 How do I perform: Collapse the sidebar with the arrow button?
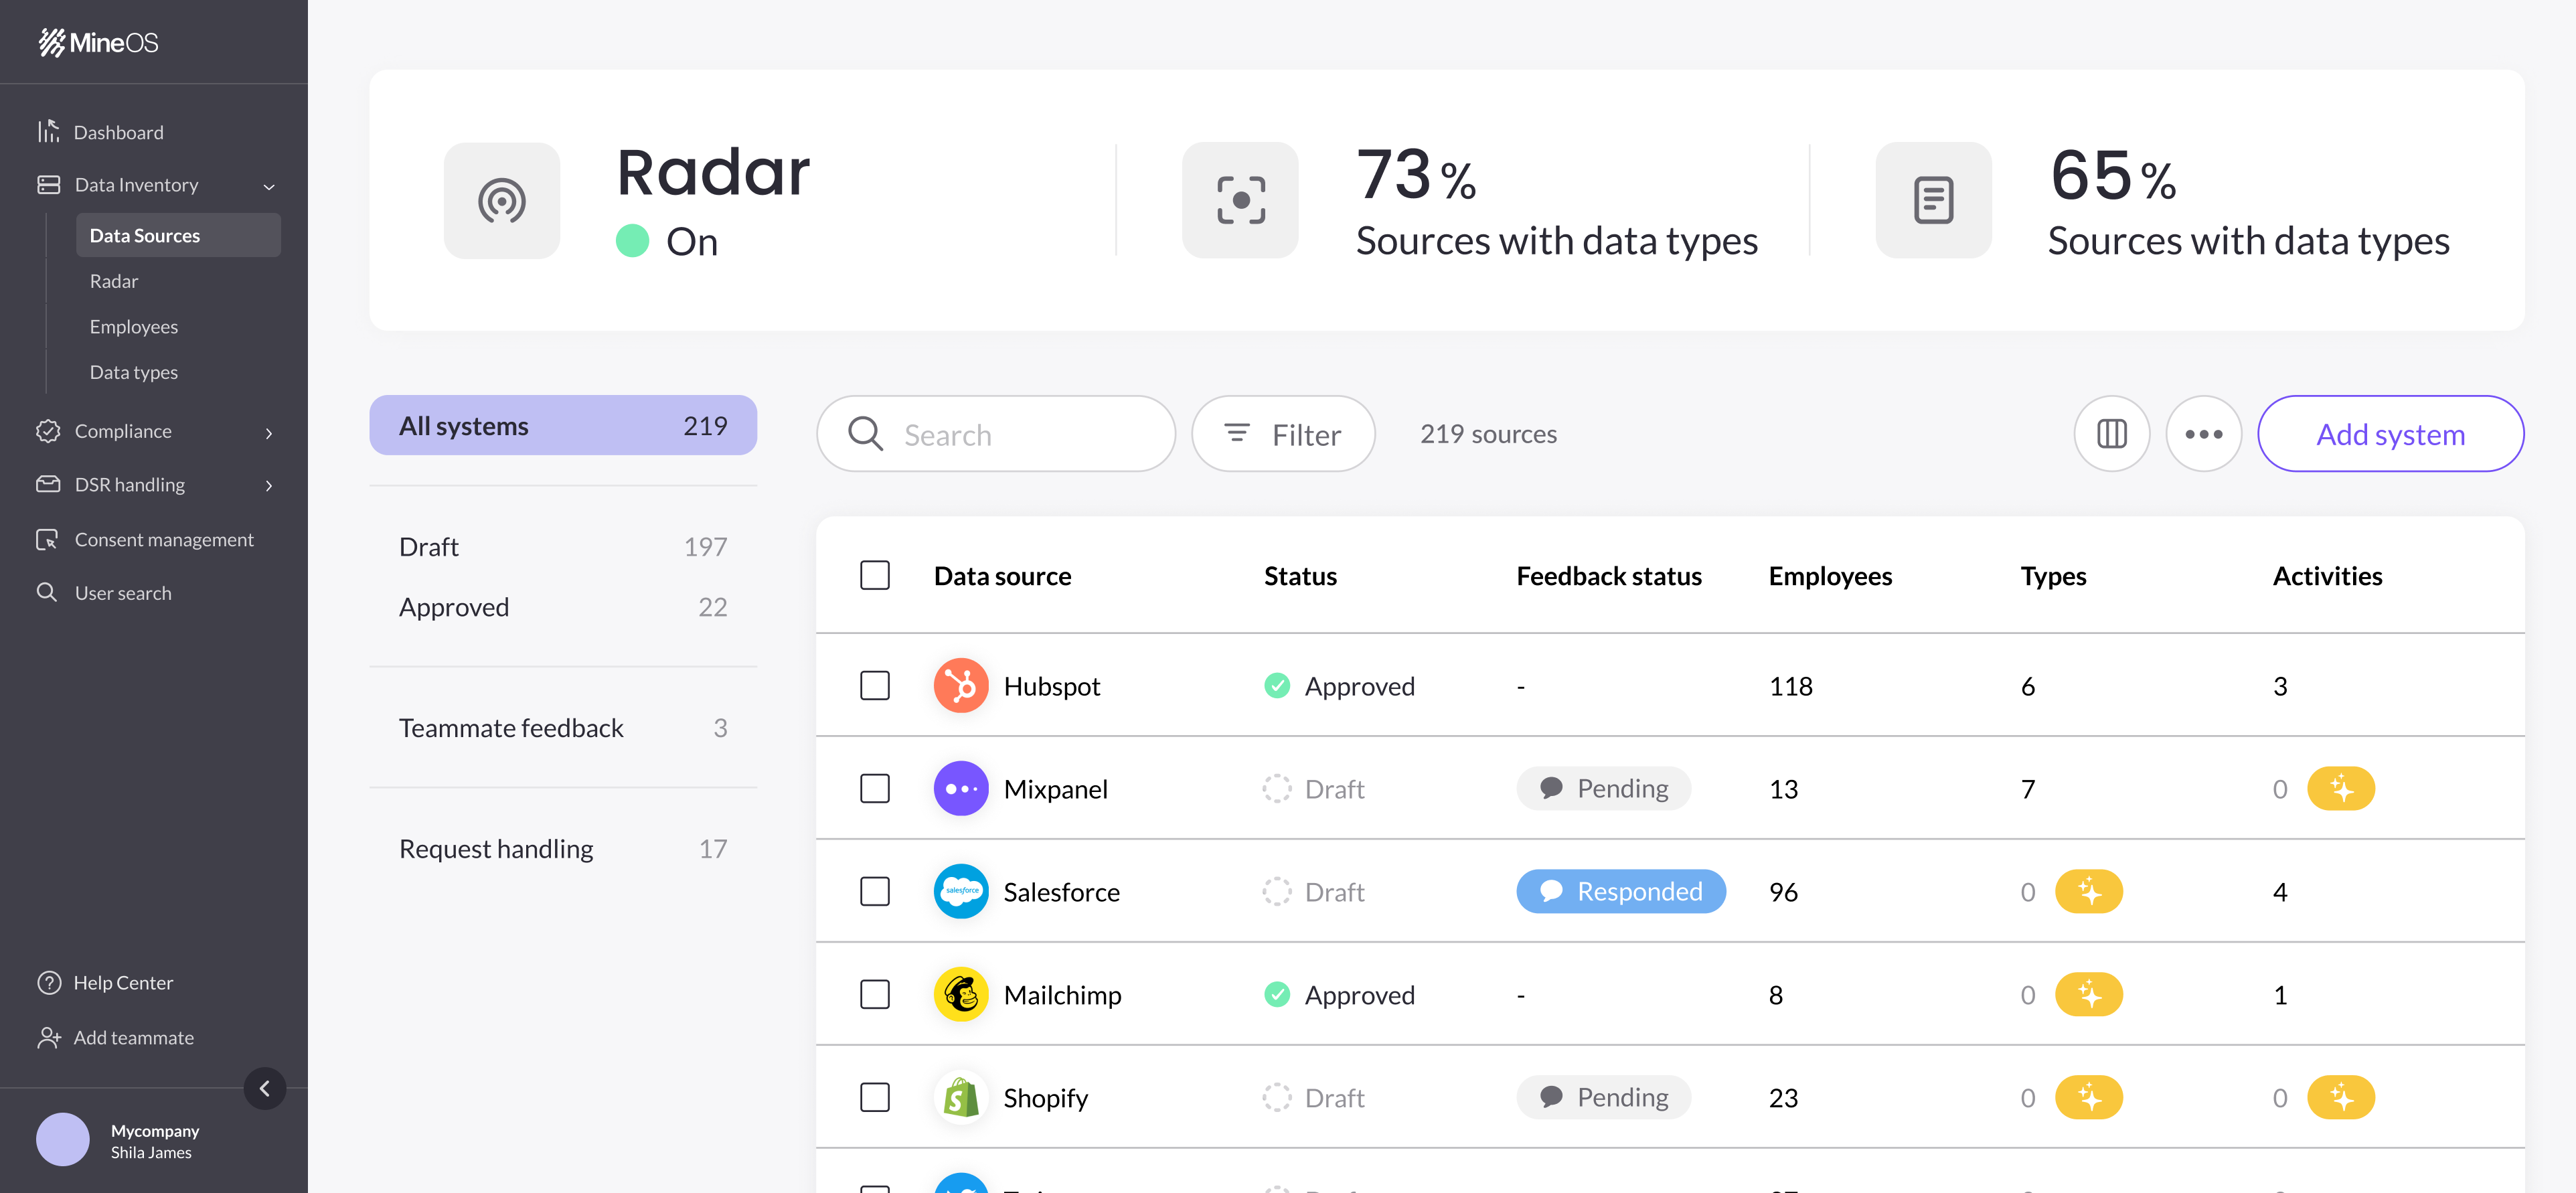[x=265, y=1089]
